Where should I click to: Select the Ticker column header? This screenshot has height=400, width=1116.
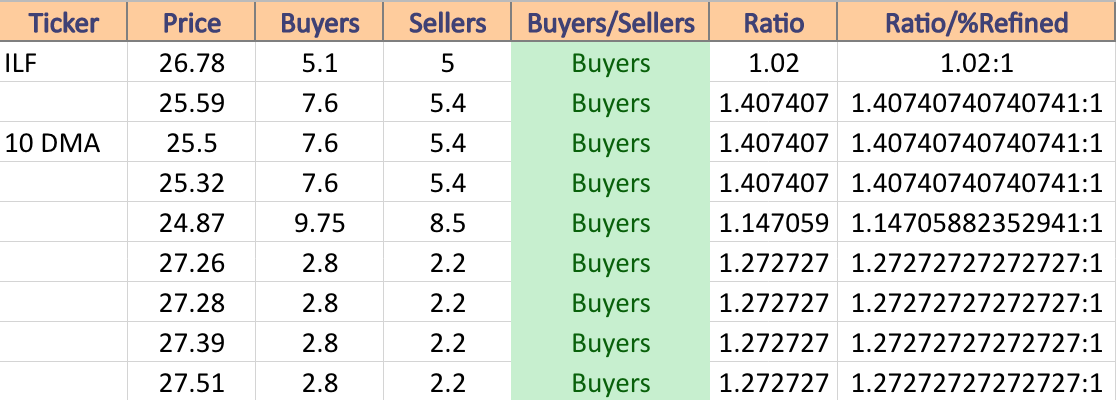64,21
